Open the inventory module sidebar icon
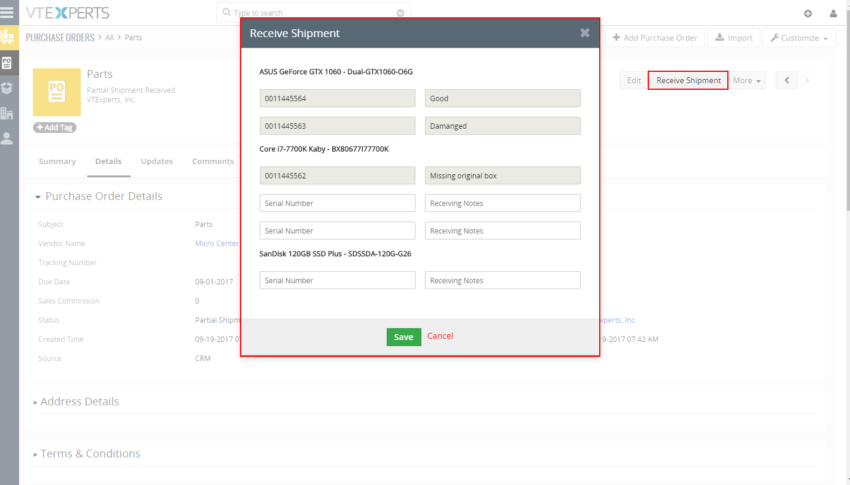This screenshot has width=850, height=485. 8,37
